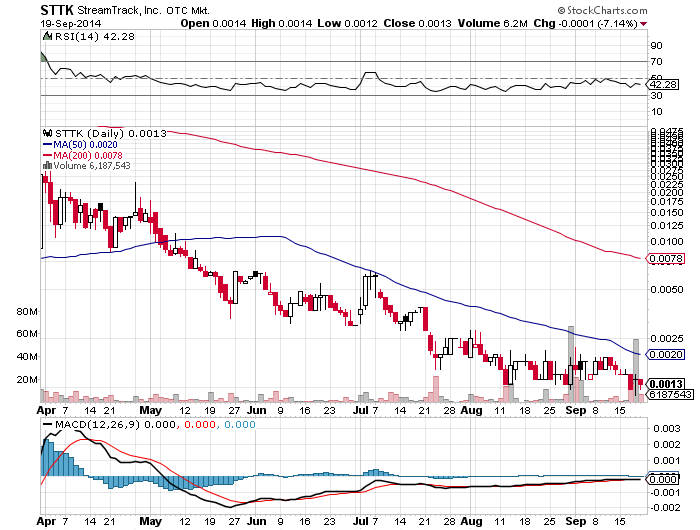Click the High 0.0014 value
Screen dimensions: 700x530
point(281,23)
